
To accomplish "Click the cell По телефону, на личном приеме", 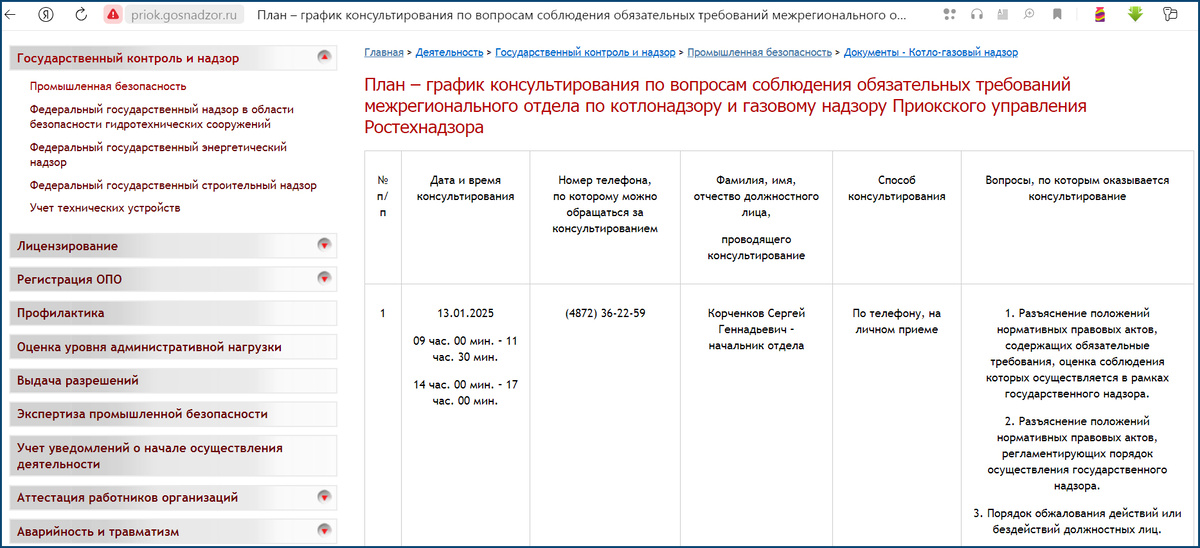I will (896, 321).
